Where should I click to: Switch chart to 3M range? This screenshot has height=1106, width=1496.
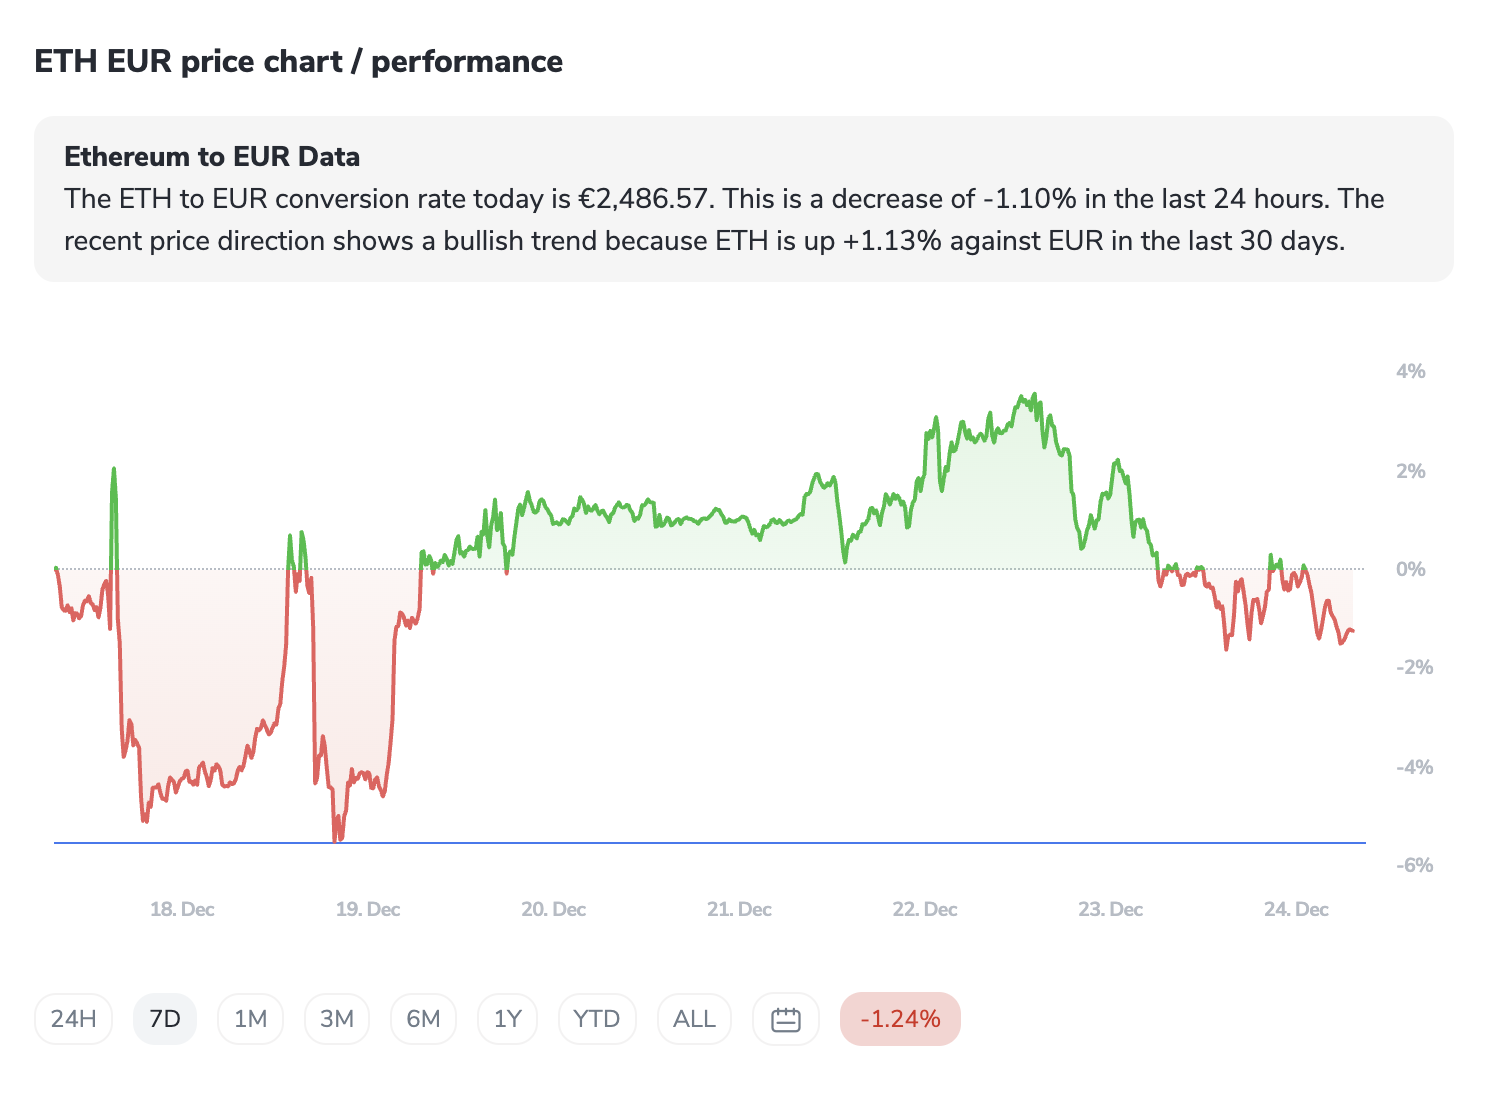(337, 1019)
